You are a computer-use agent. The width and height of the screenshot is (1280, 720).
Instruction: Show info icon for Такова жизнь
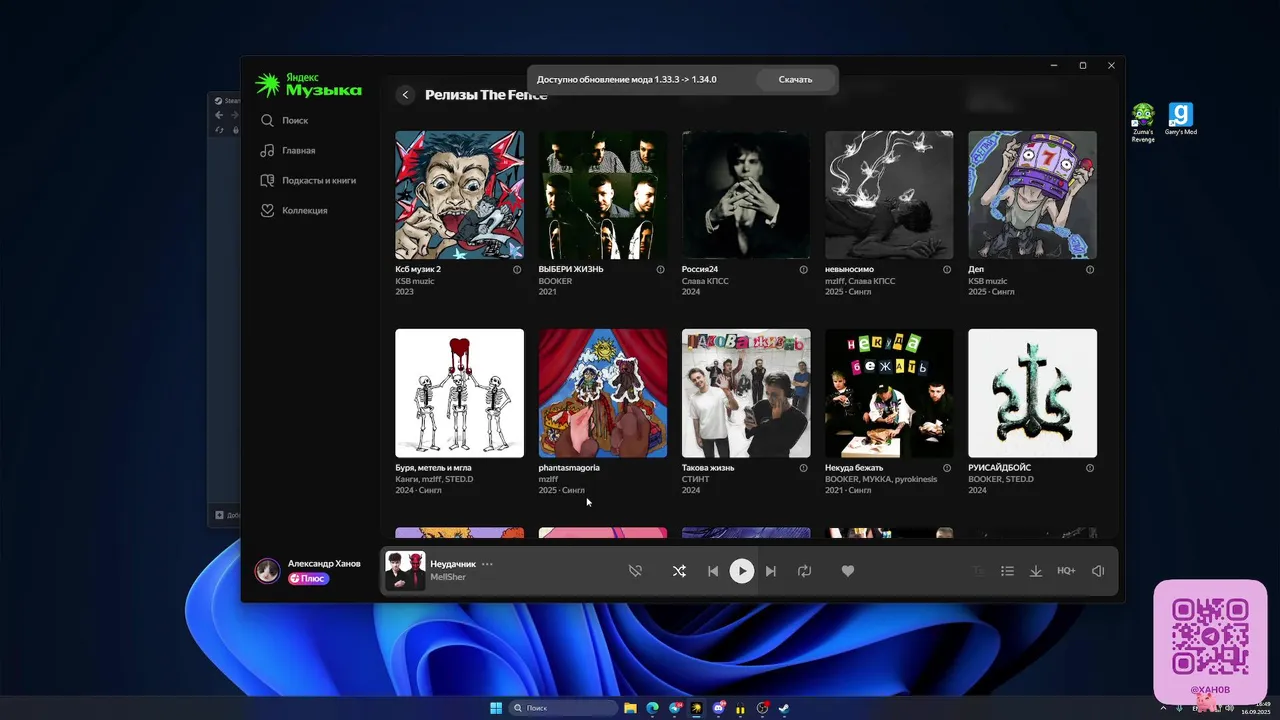click(x=803, y=467)
